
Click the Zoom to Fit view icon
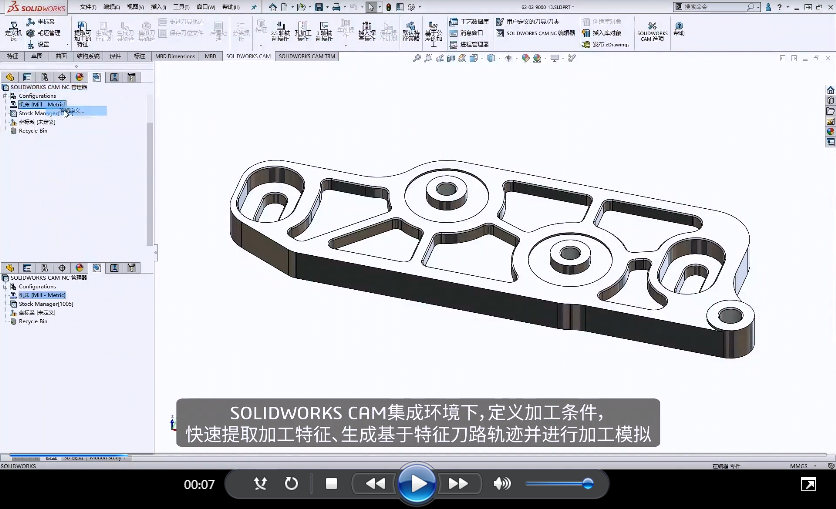(416, 58)
